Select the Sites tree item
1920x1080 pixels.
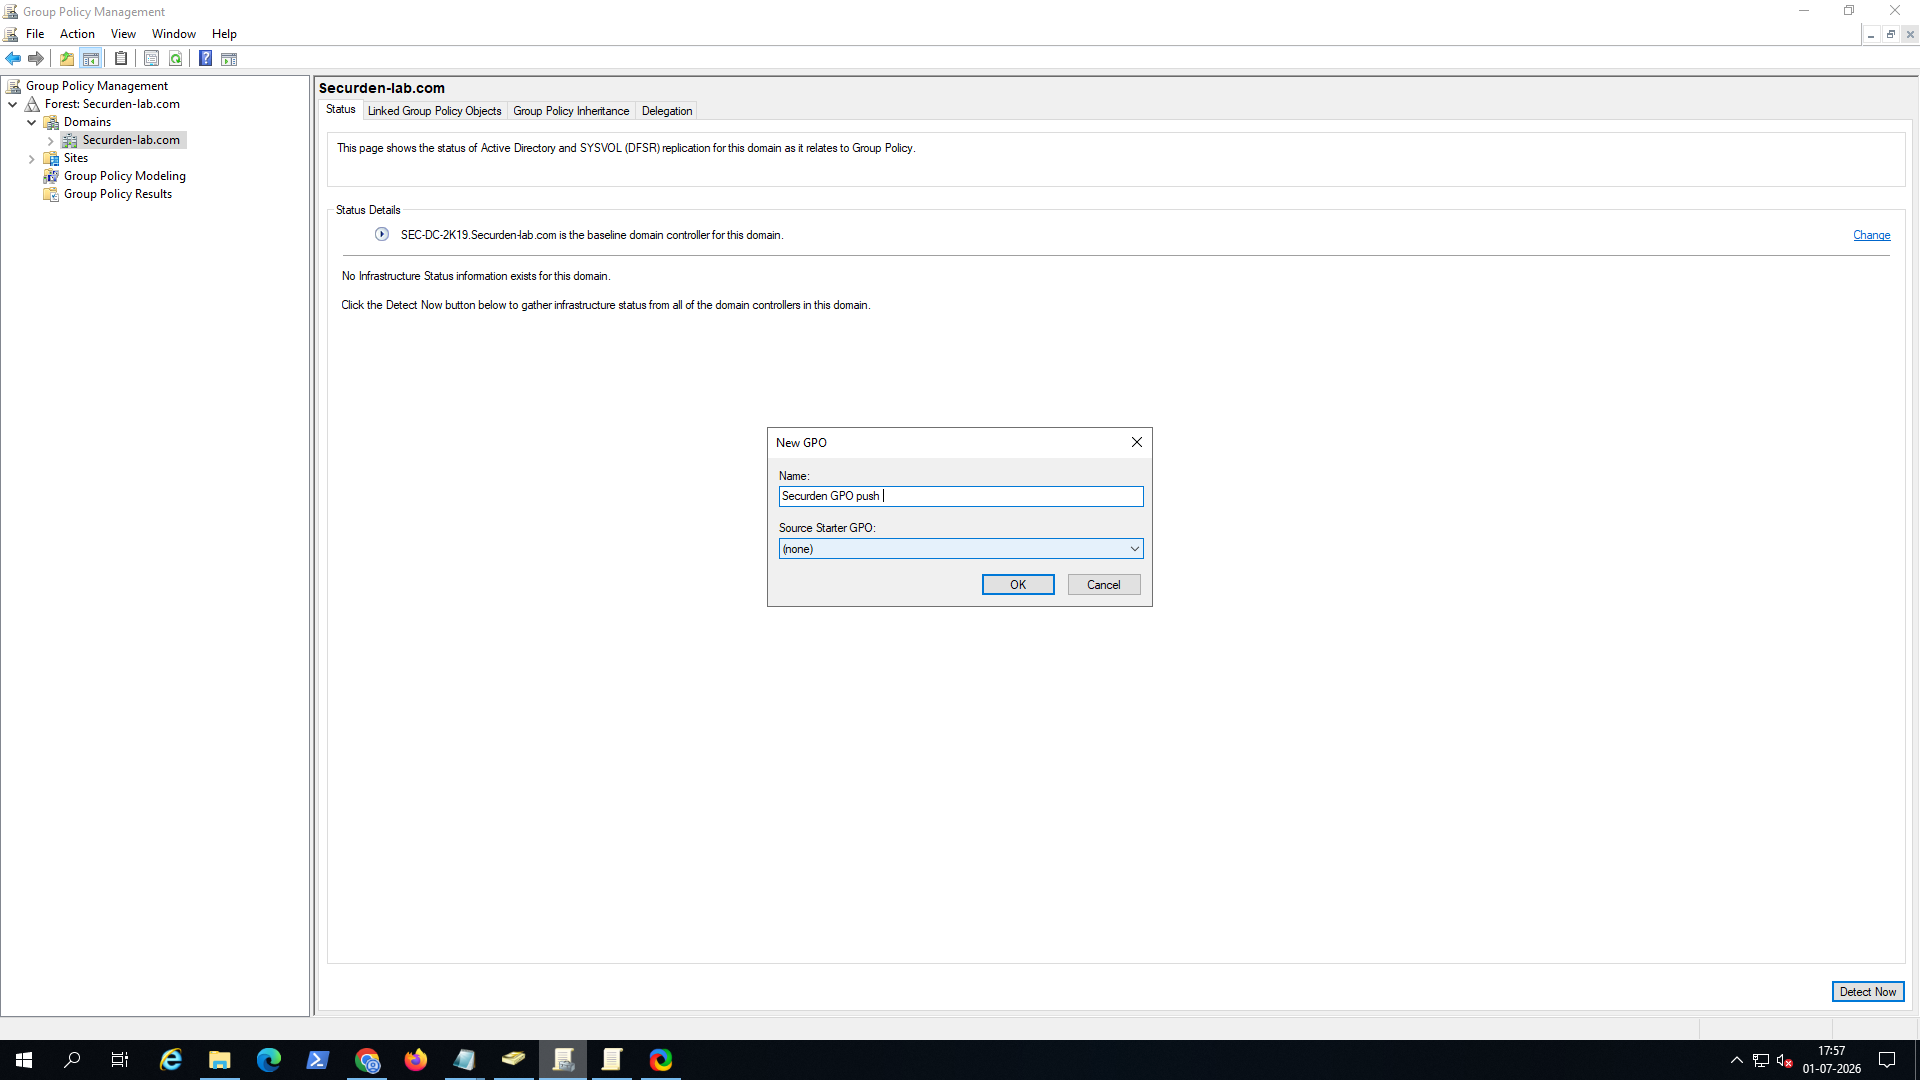pyautogui.click(x=76, y=158)
